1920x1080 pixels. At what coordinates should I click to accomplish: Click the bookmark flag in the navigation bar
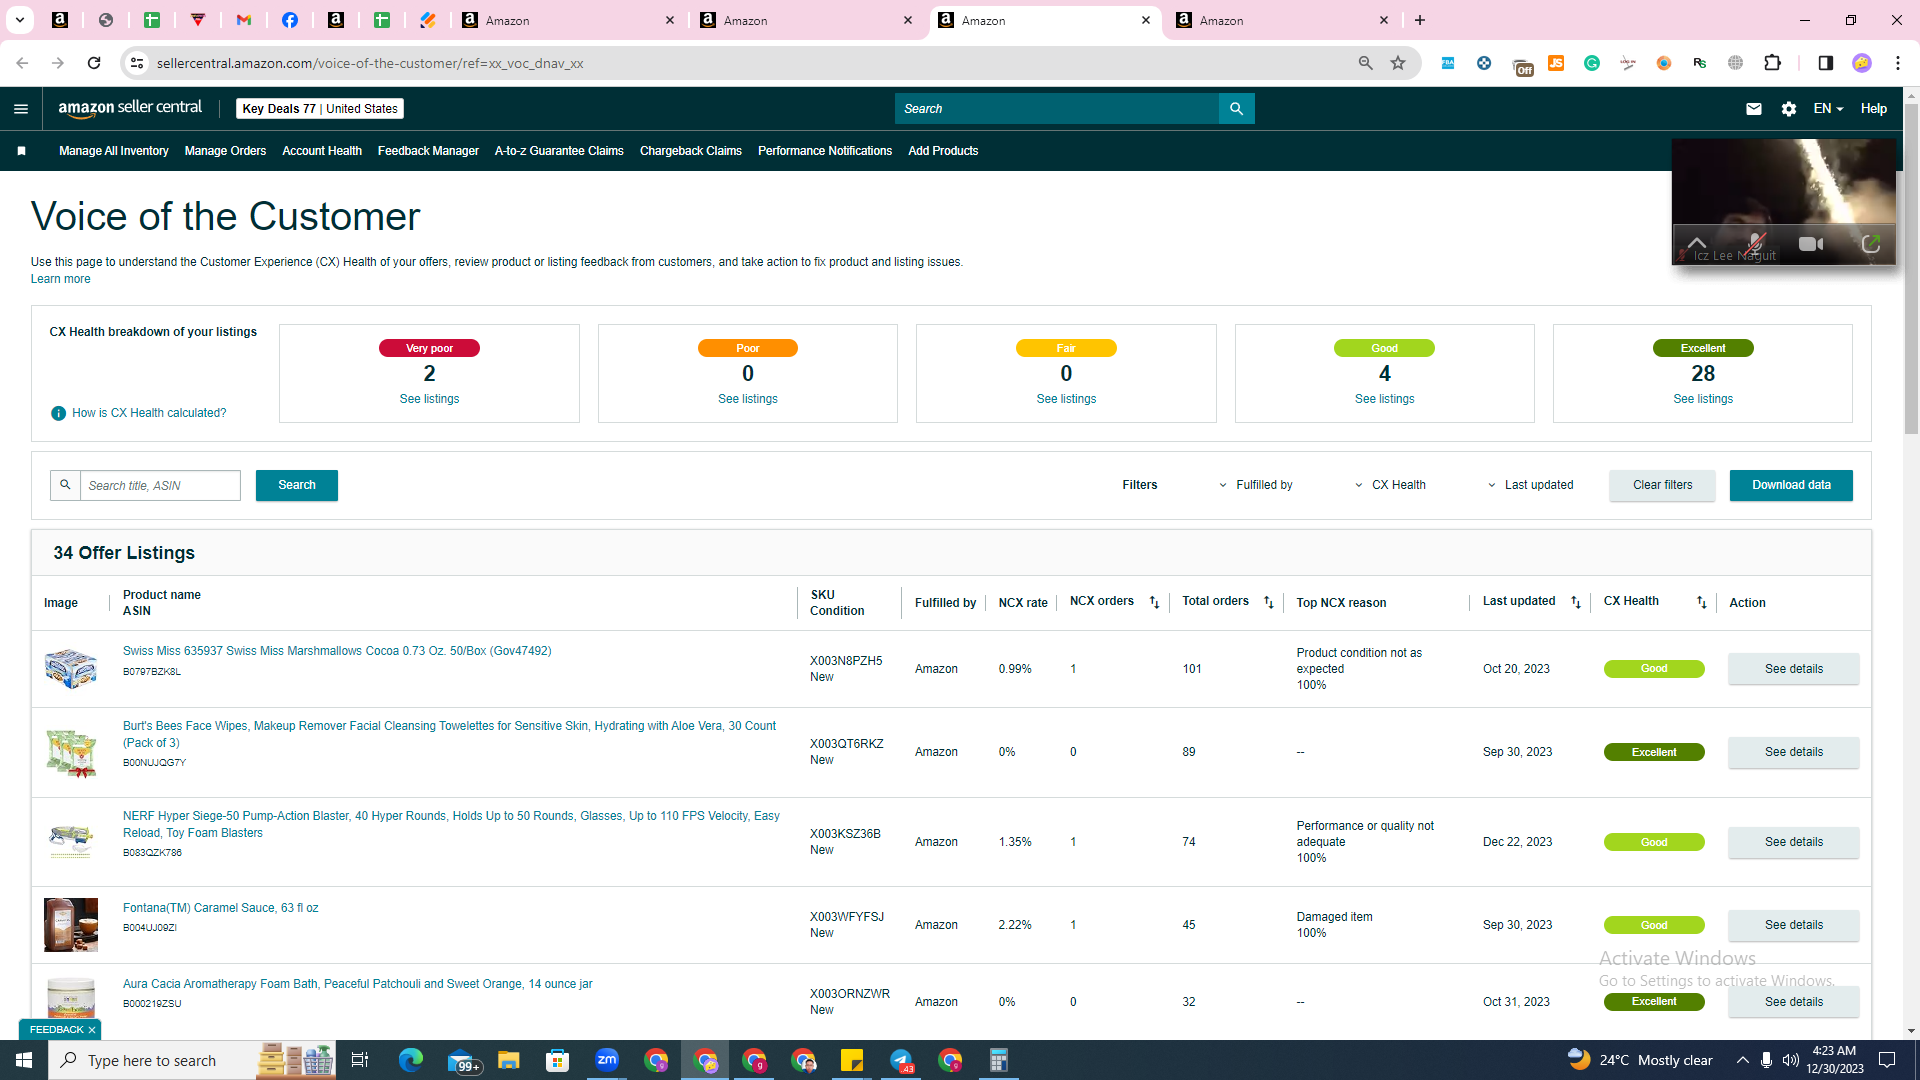[21, 151]
